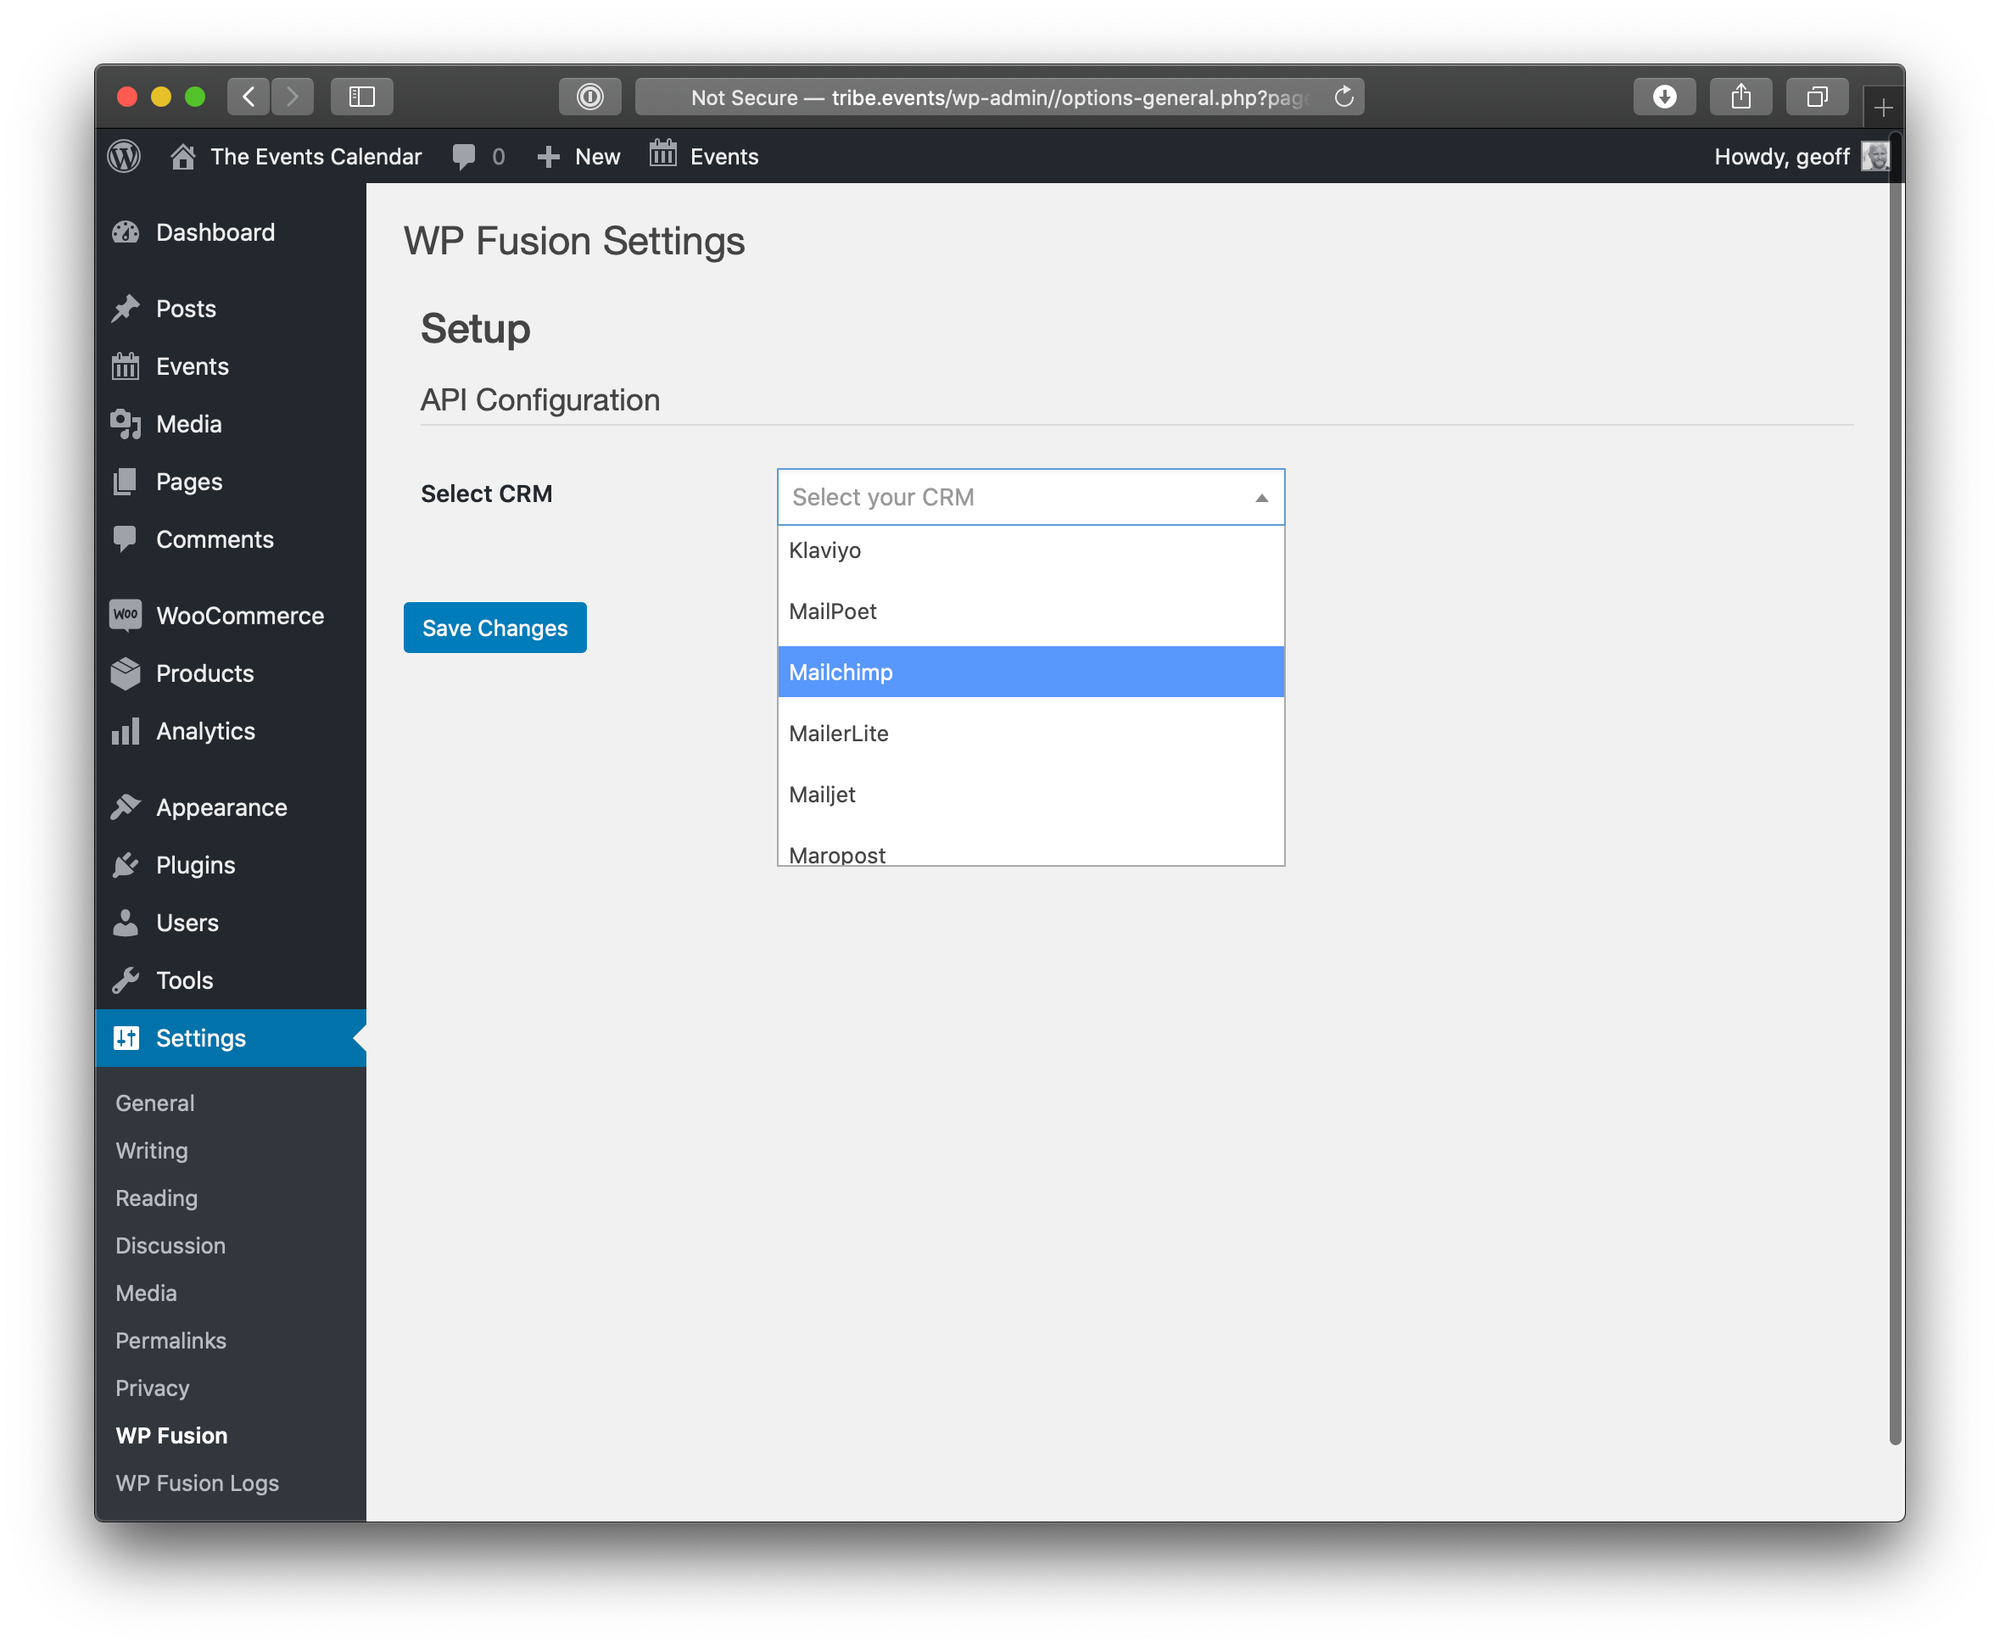Click the Safari address bar
Screen dimensions: 2000x1647
pyautogui.click(x=1000, y=97)
